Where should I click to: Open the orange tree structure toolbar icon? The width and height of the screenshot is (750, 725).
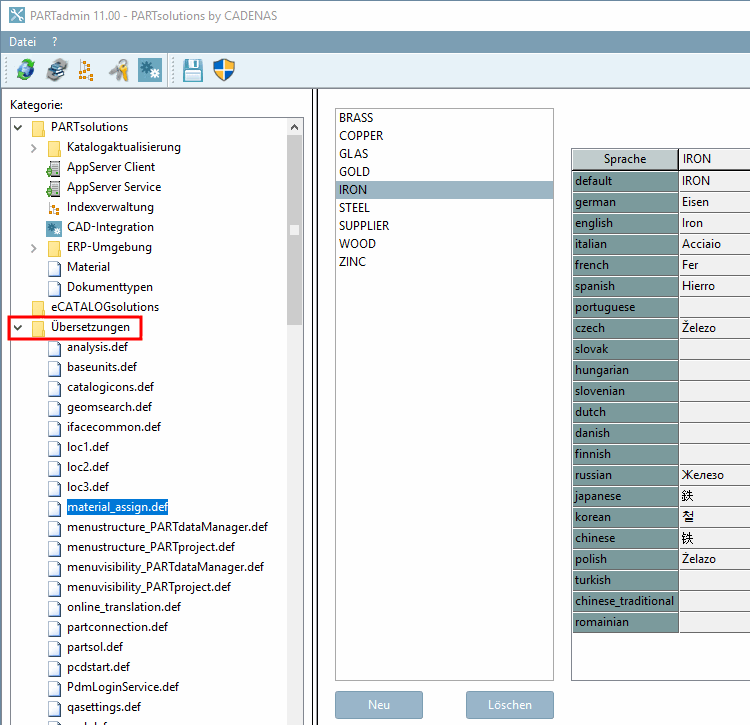click(86, 69)
